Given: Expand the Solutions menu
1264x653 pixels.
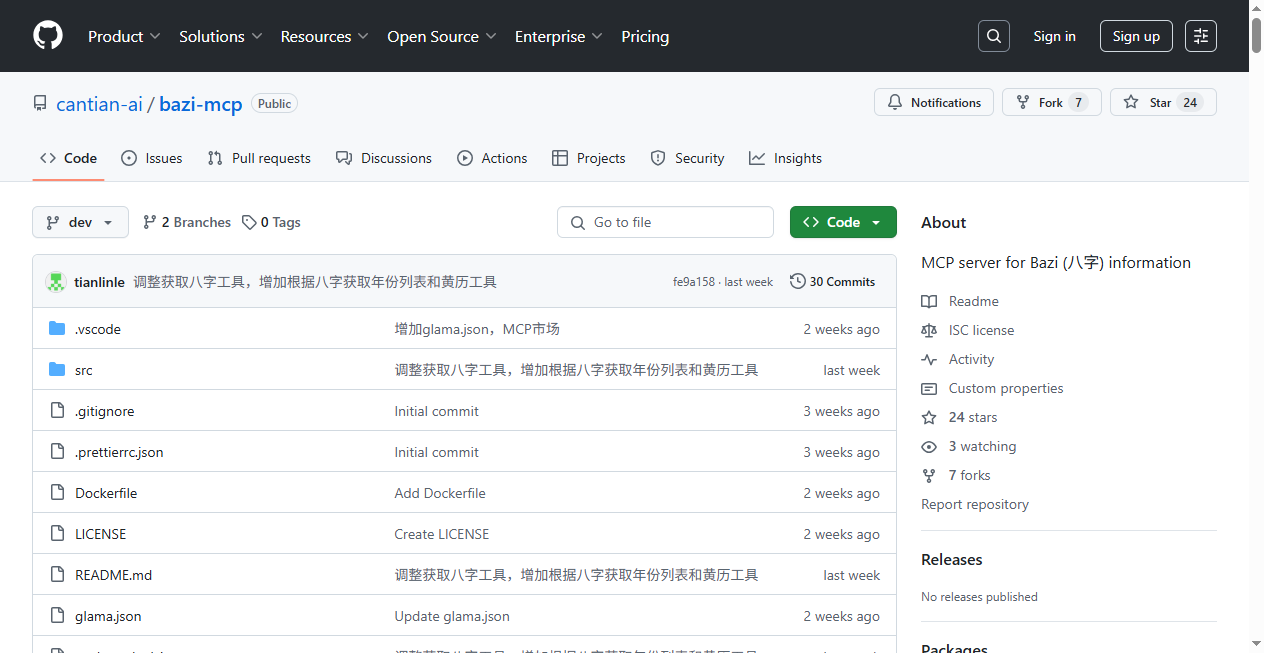Looking at the screenshot, I should 221,36.
